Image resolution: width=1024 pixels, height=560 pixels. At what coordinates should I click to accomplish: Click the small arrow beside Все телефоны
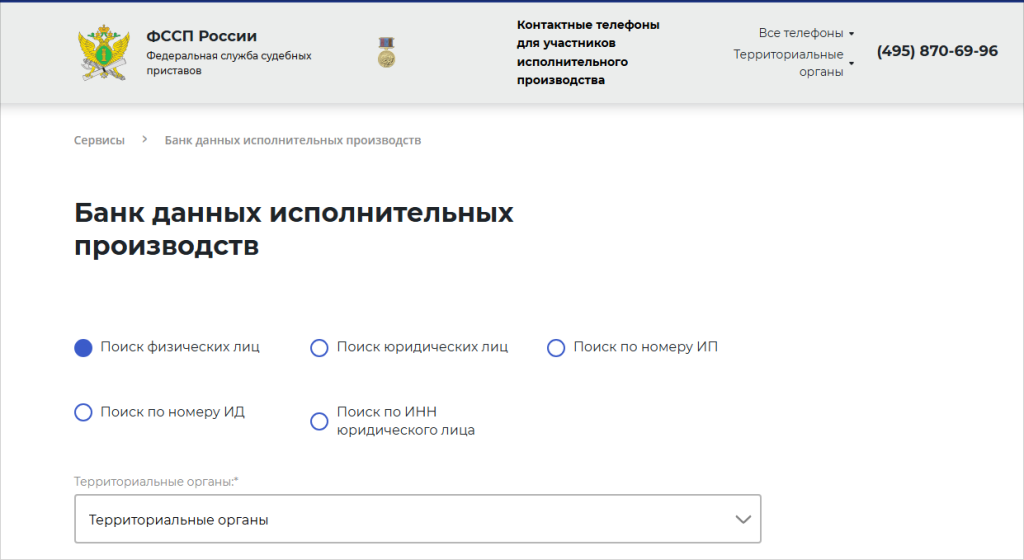click(x=851, y=34)
